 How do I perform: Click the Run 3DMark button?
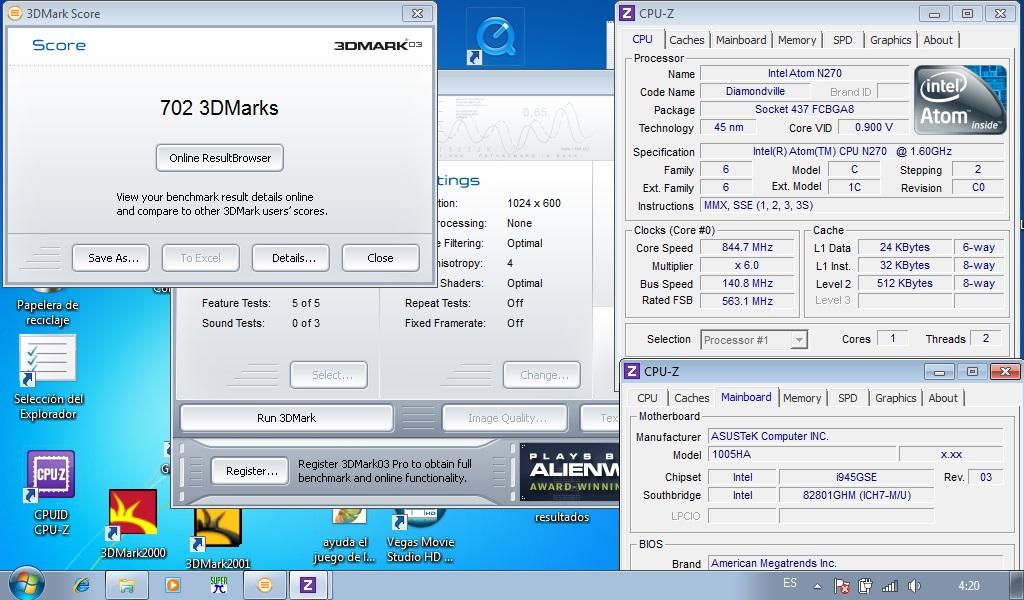(x=287, y=418)
